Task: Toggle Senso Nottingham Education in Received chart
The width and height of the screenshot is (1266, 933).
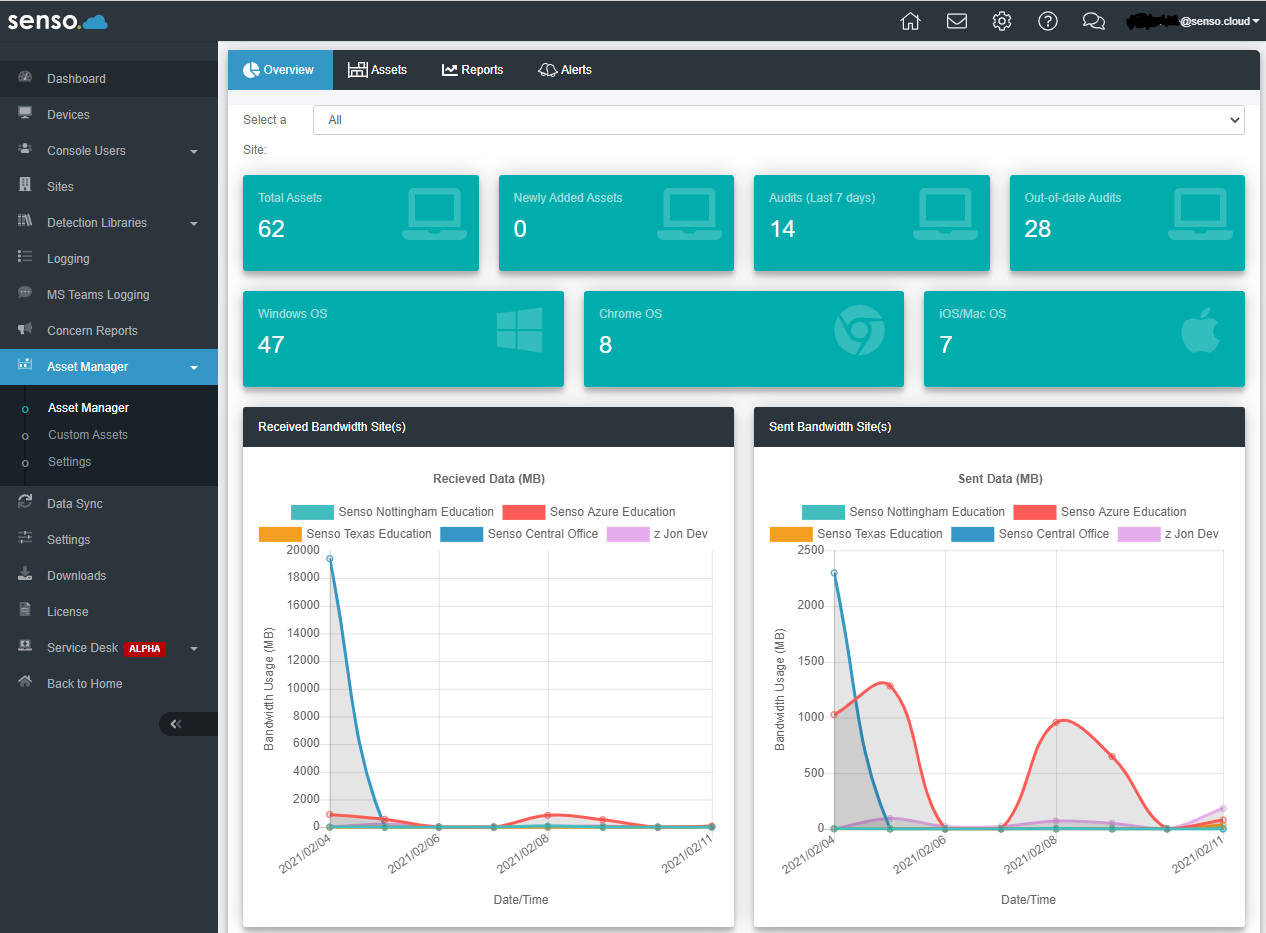Action: (x=392, y=512)
